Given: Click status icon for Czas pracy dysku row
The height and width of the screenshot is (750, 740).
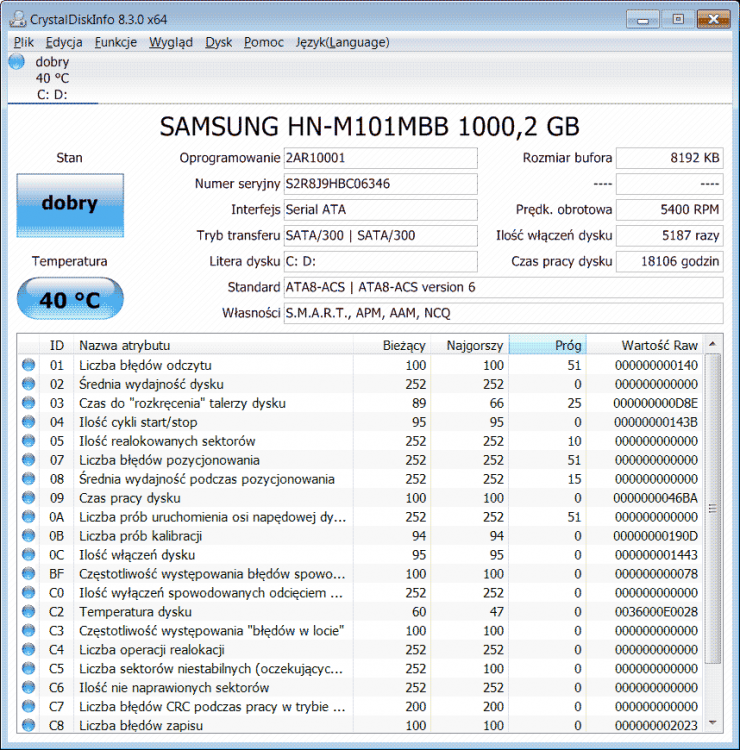Looking at the screenshot, I should (28, 498).
